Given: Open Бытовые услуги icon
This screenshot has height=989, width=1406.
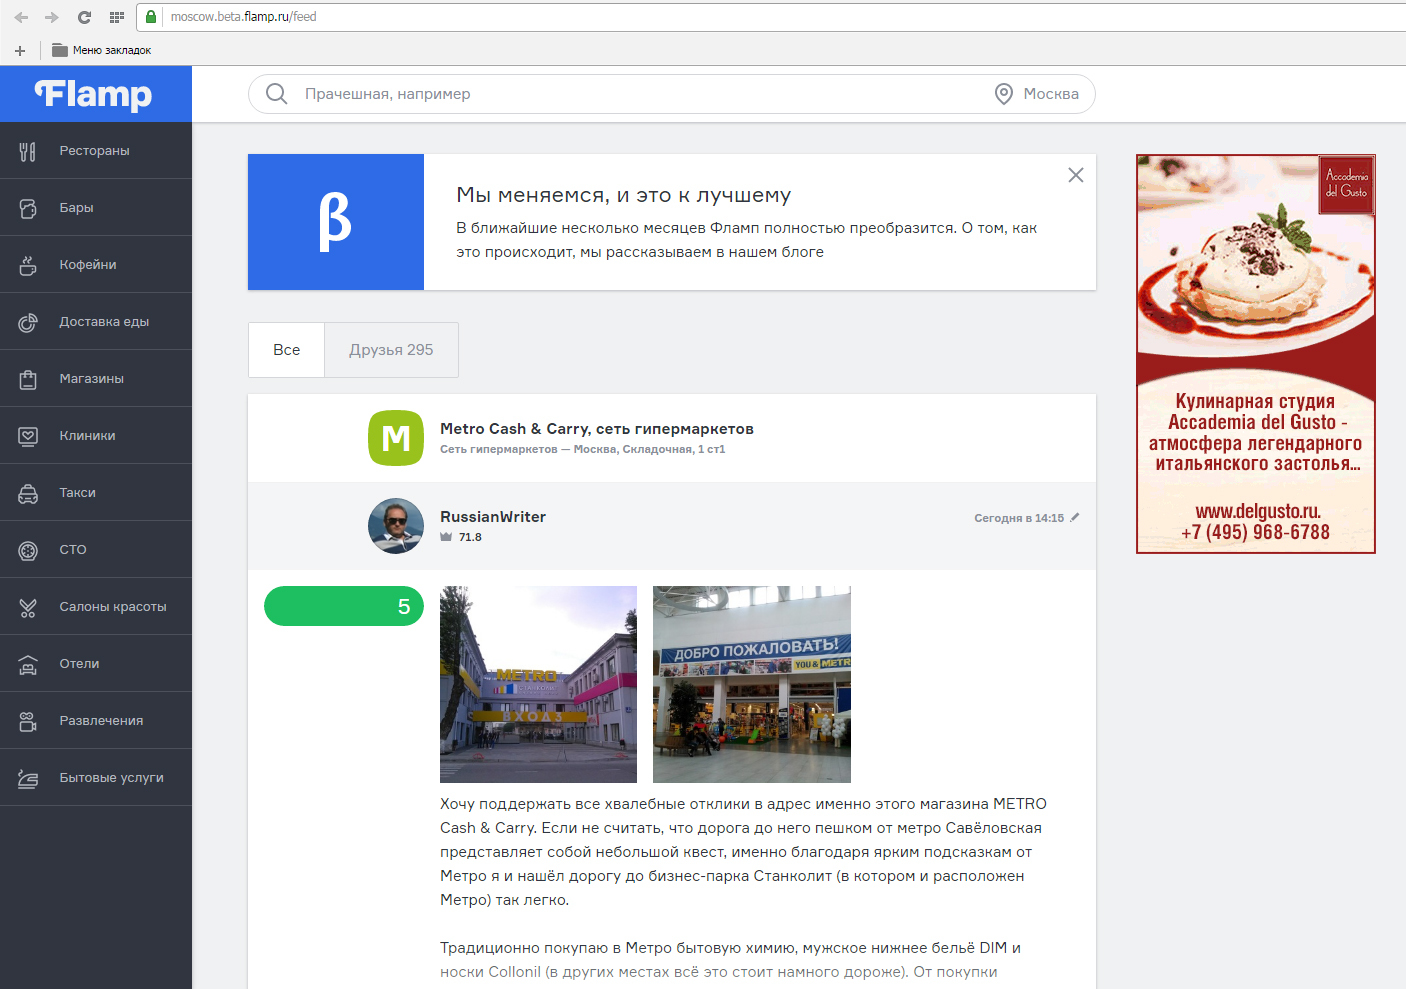Looking at the screenshot, I should (28, 778).
